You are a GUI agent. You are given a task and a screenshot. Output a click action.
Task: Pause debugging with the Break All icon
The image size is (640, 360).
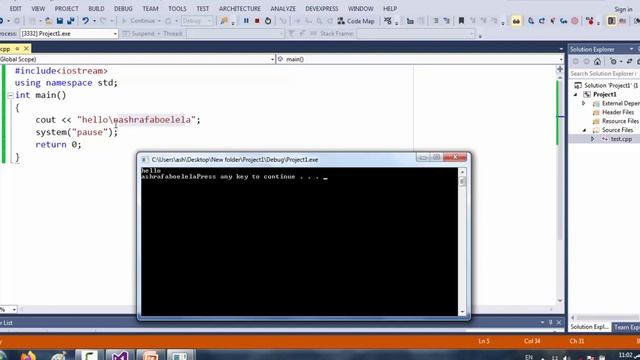(x=246, y=21)
